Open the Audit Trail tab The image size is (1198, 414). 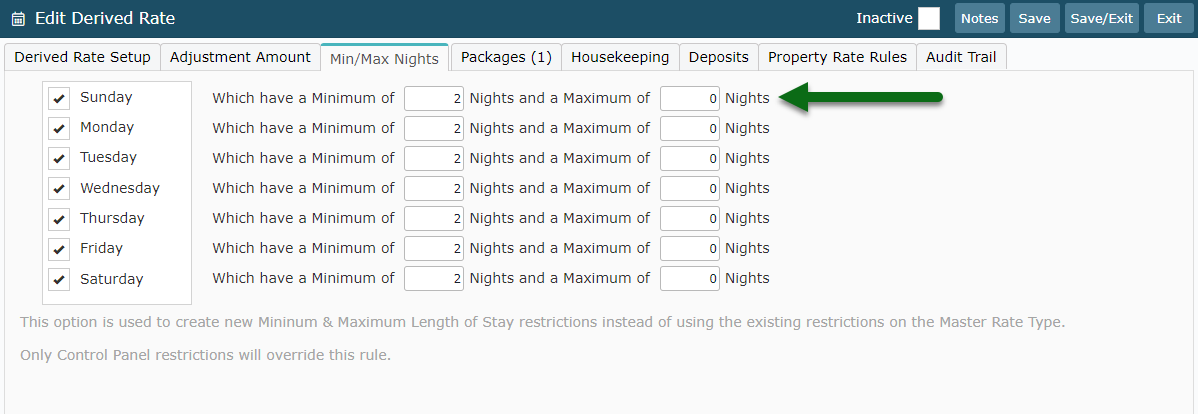(x=961, y=57)
